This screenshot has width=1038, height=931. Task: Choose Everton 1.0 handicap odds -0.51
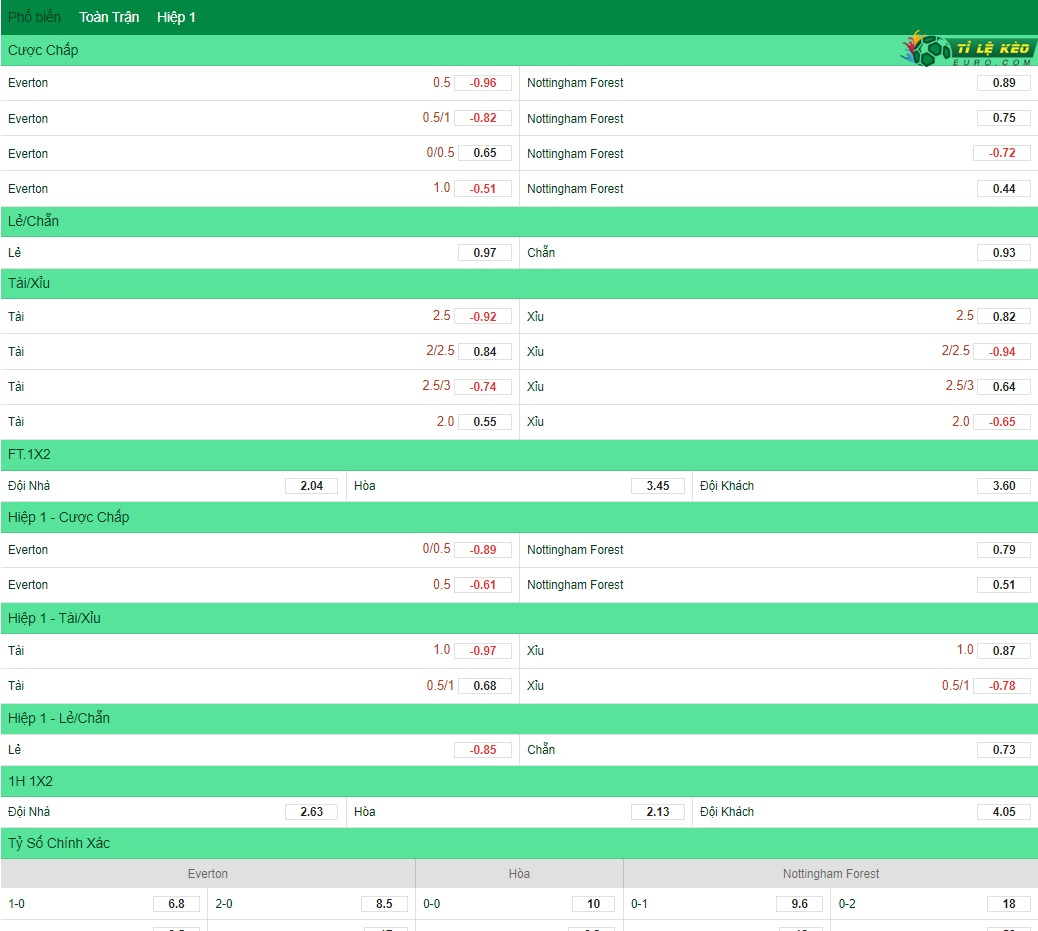[x=483, y=189]
